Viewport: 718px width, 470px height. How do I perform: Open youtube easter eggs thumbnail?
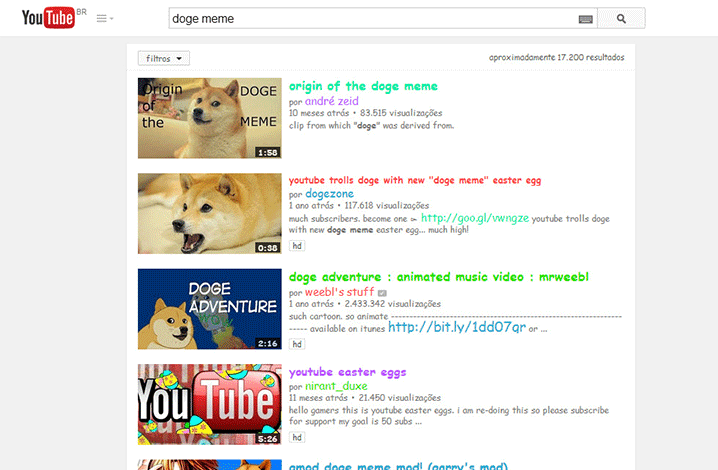pyautogui.click(x=210, y=404)
